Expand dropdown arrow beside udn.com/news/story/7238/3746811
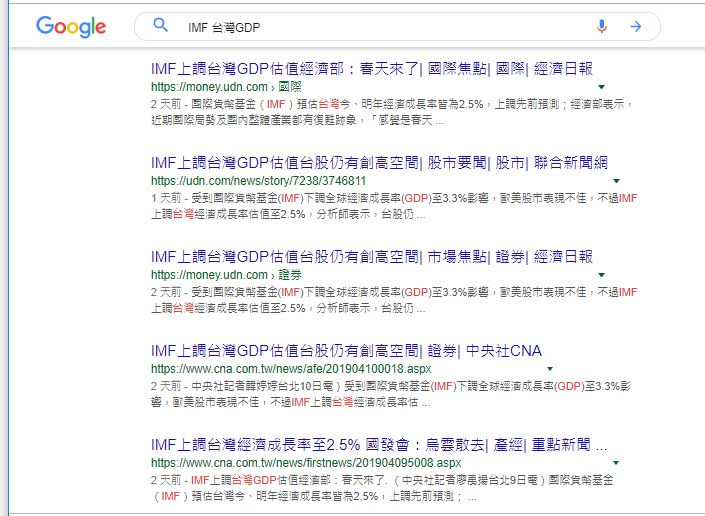Viewport: 705px width, 516px height. click(616, 181)
